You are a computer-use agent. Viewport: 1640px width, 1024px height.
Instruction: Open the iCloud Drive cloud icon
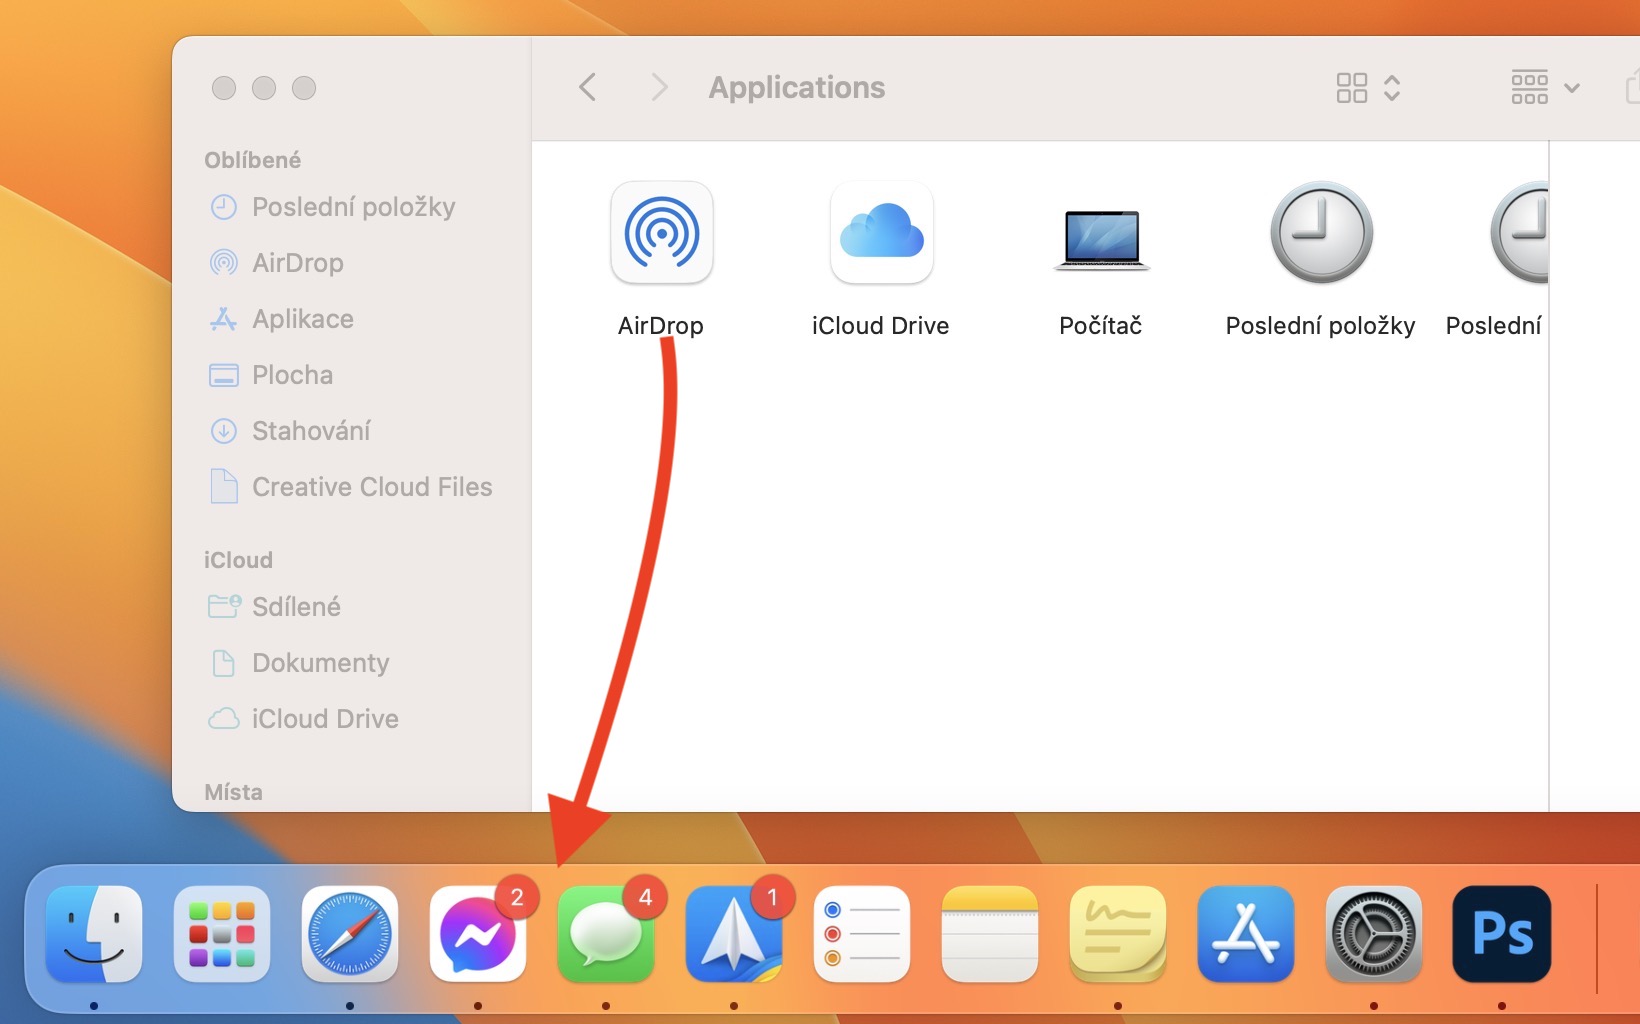[881, 233]
